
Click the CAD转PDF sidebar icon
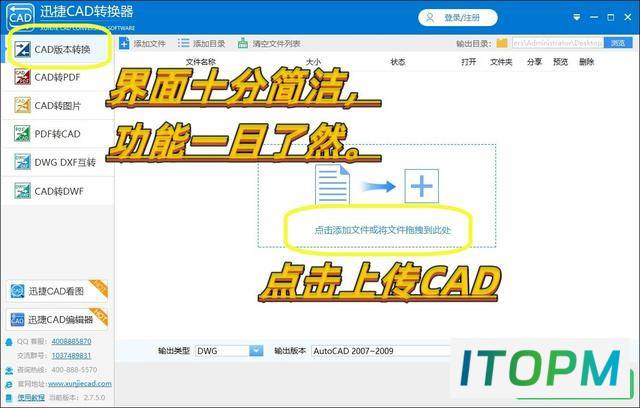point(22,77)
